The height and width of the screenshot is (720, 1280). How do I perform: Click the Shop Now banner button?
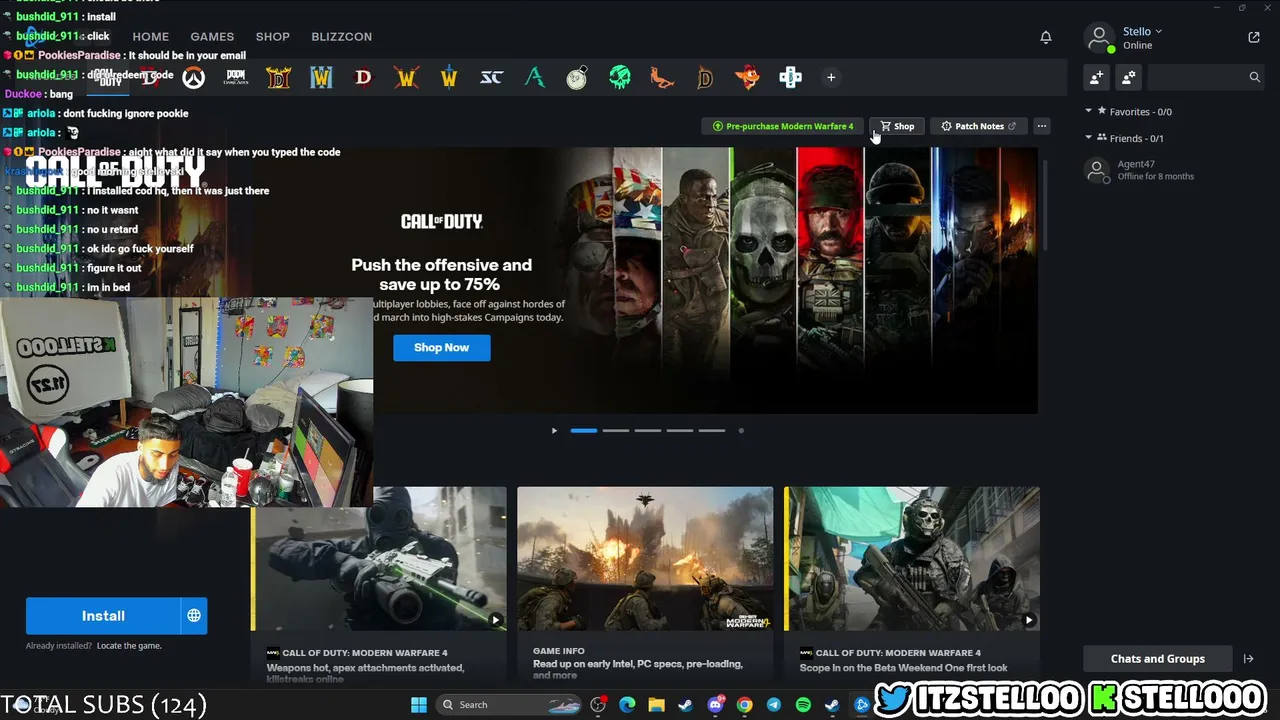point(442,347)
